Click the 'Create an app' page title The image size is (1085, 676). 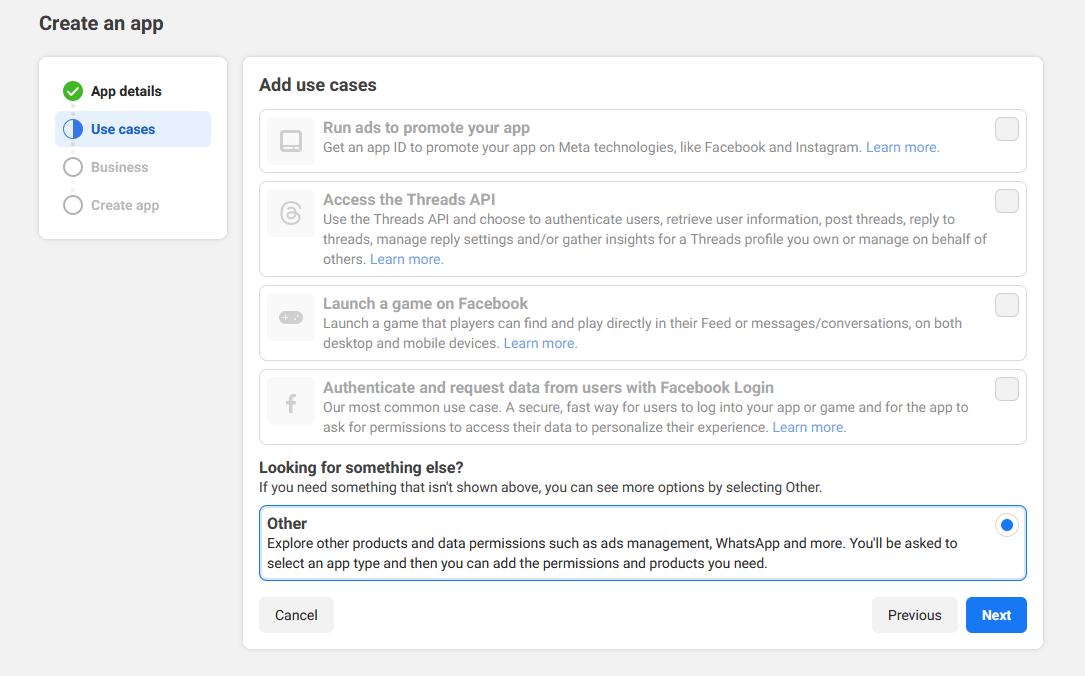tap(101, 24)
